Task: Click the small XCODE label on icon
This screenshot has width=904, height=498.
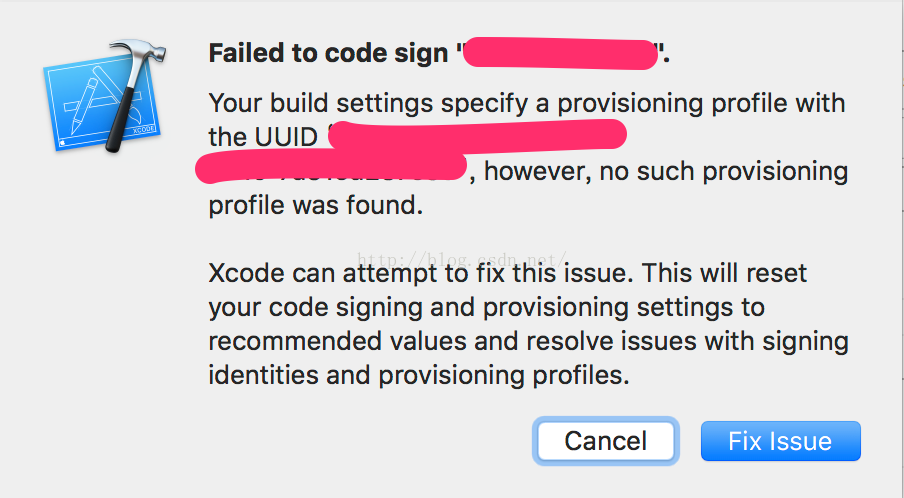Action: [x=144, y=130]
